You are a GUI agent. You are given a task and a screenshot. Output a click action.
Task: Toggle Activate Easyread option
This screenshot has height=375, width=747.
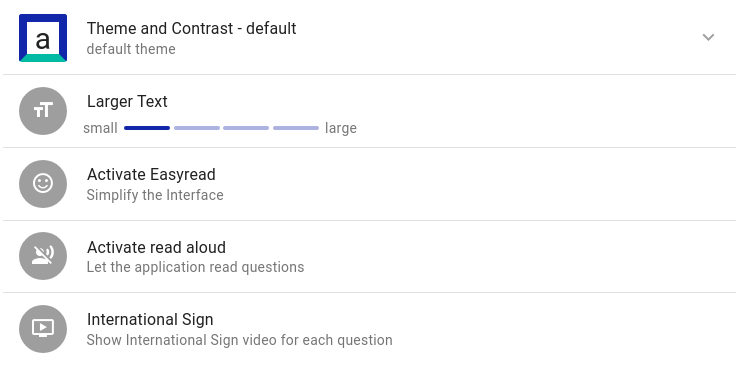[369, 184]
